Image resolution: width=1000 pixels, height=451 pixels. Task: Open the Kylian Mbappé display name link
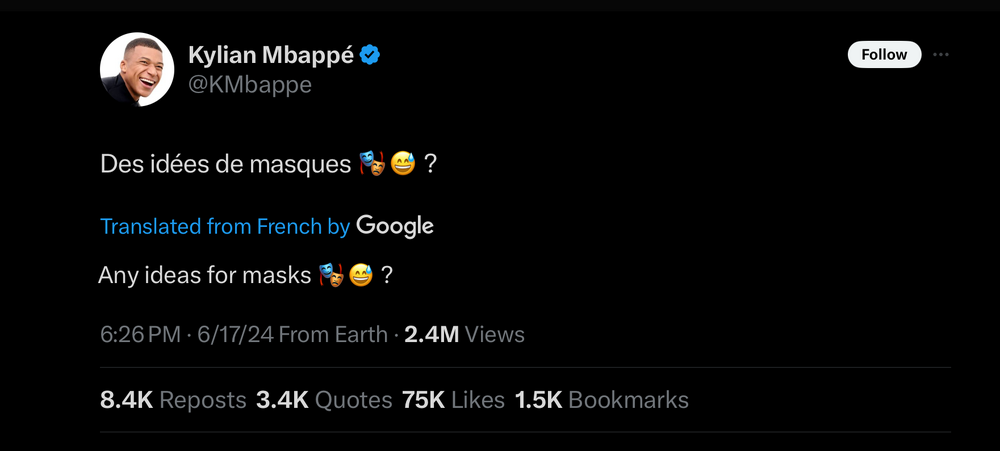271,55
